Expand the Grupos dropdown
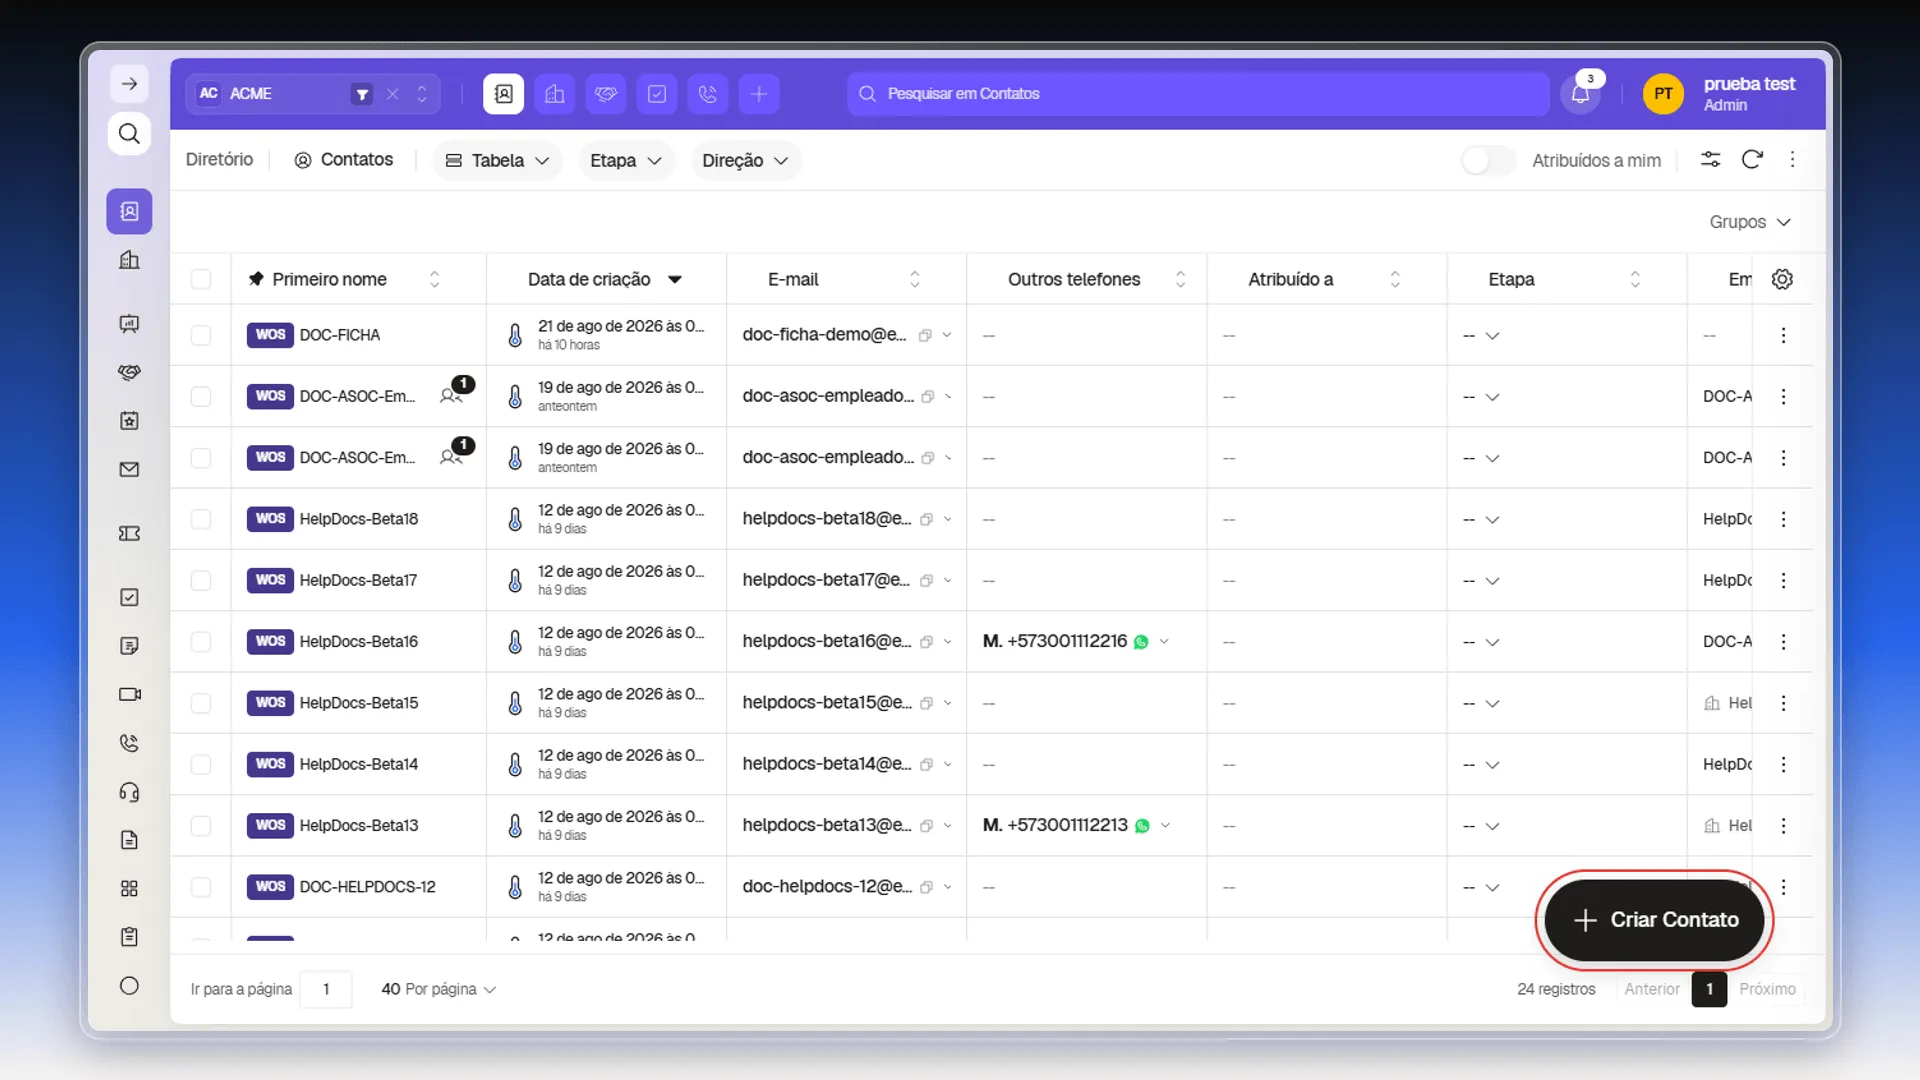 pos(1750,222)
